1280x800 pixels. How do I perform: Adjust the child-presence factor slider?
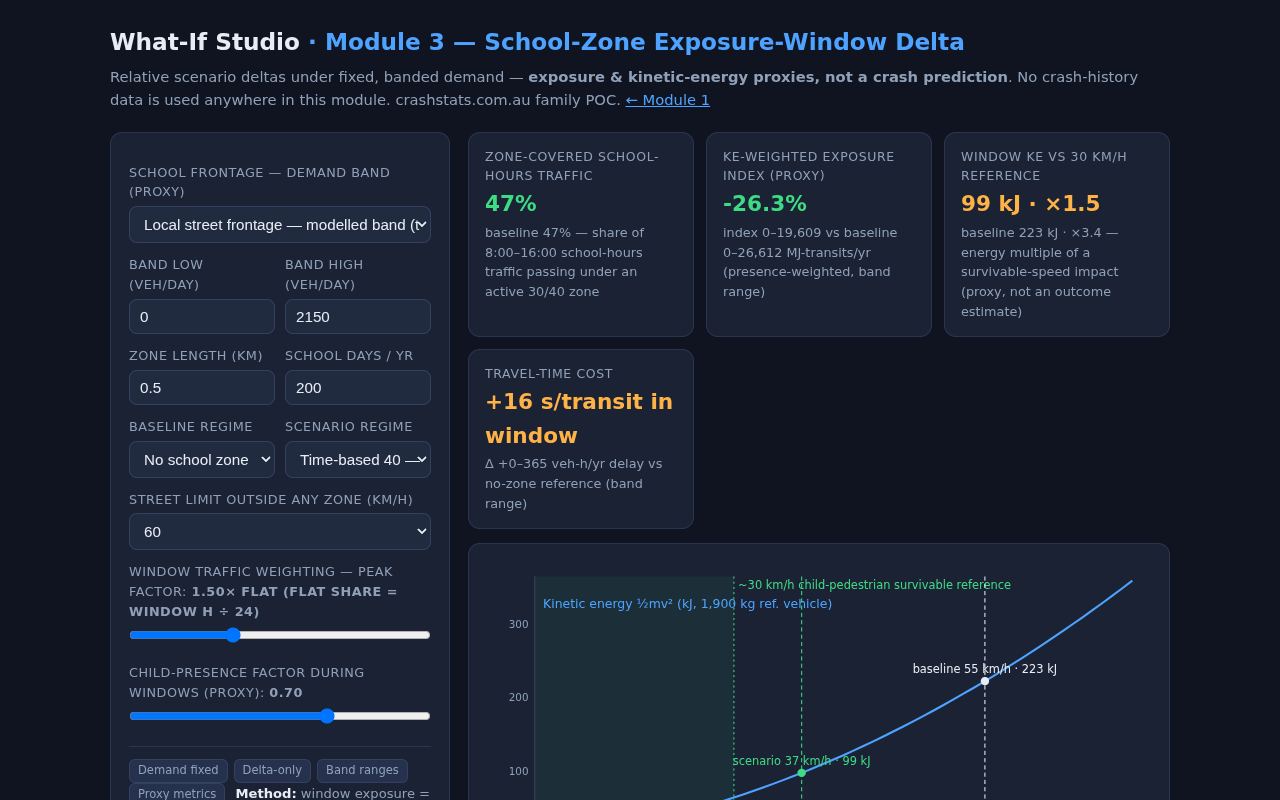280,716
